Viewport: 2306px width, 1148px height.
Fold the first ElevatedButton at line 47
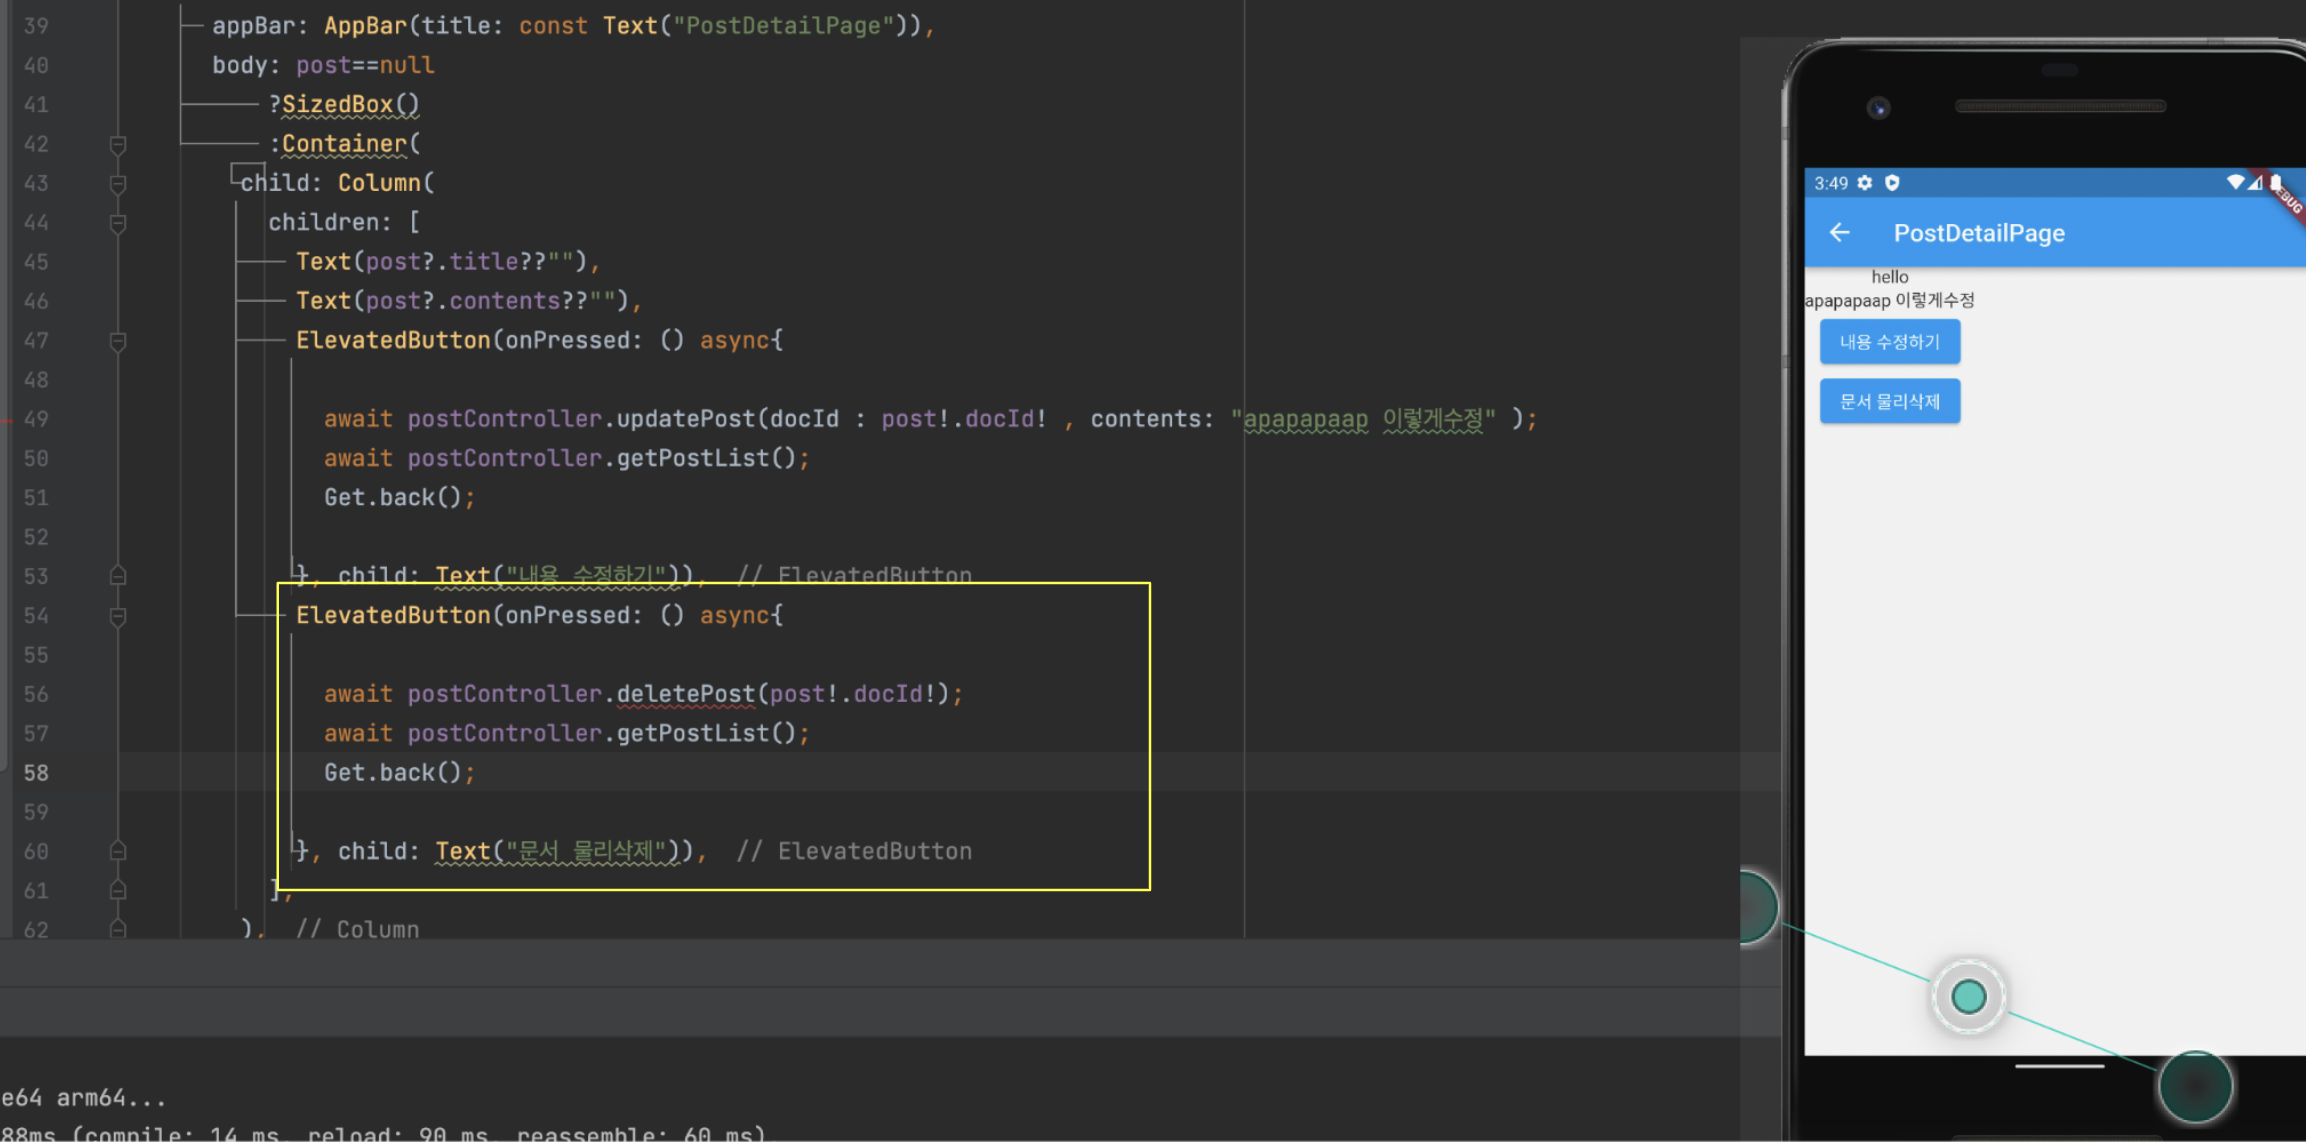tap(118, 341)
